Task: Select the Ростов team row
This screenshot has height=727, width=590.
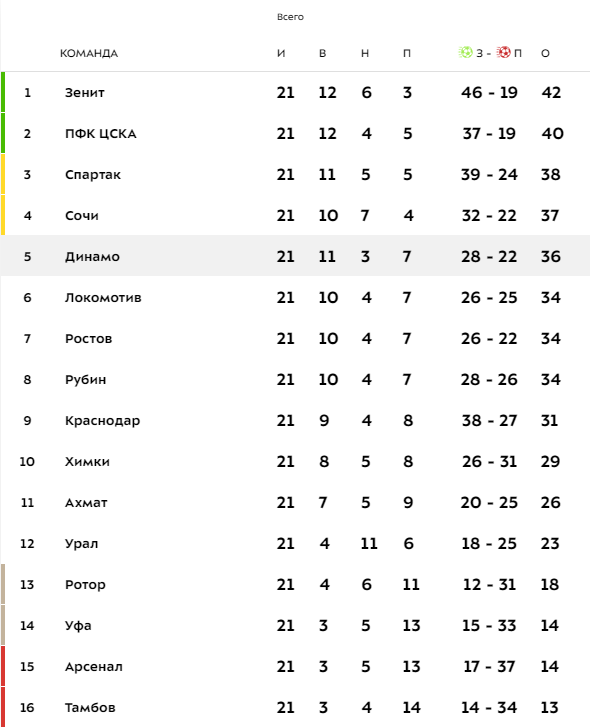Action: (x=295, y=338)
